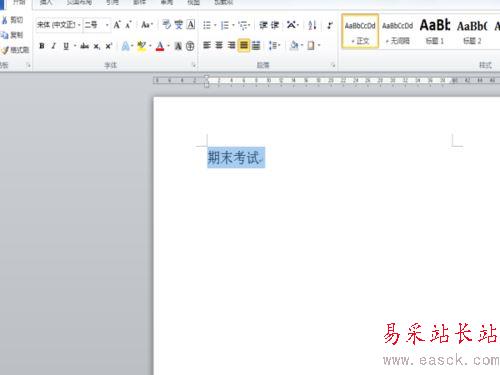This screenshot has width=500, height=375.
Task: Click the Shrink Font small A icon
Action: [128, 25]
